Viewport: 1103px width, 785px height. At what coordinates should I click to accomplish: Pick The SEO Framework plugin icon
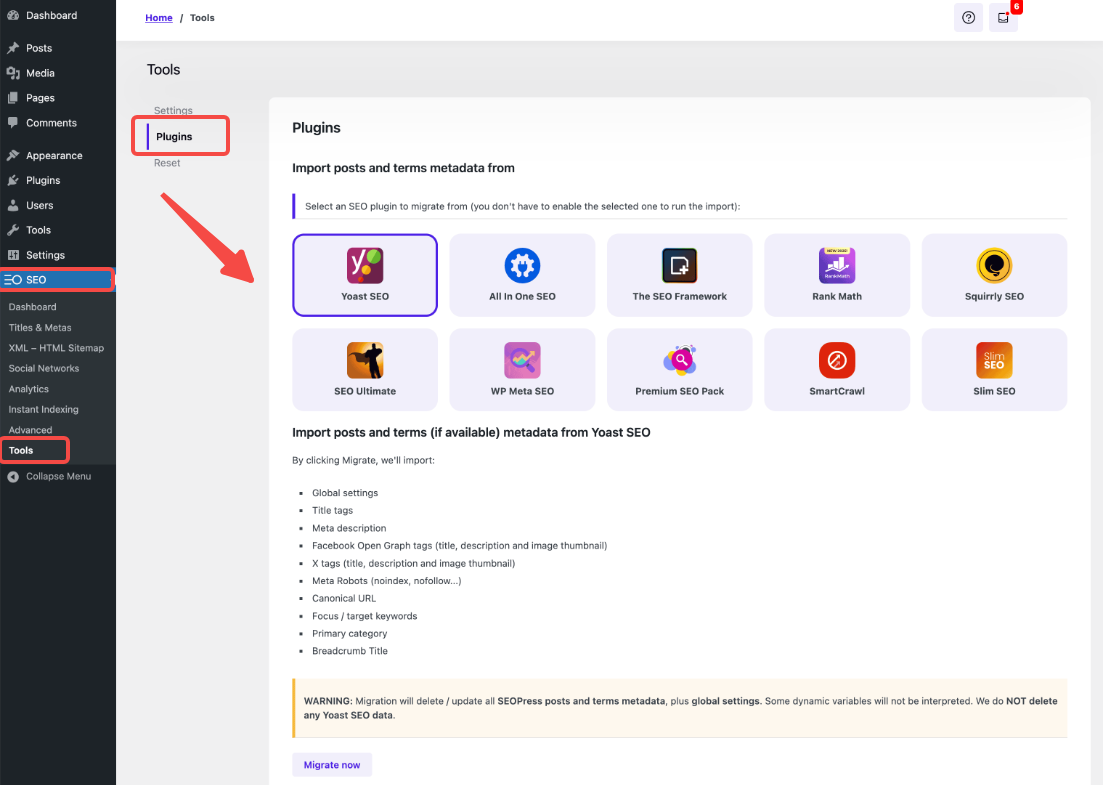(679, 266)
